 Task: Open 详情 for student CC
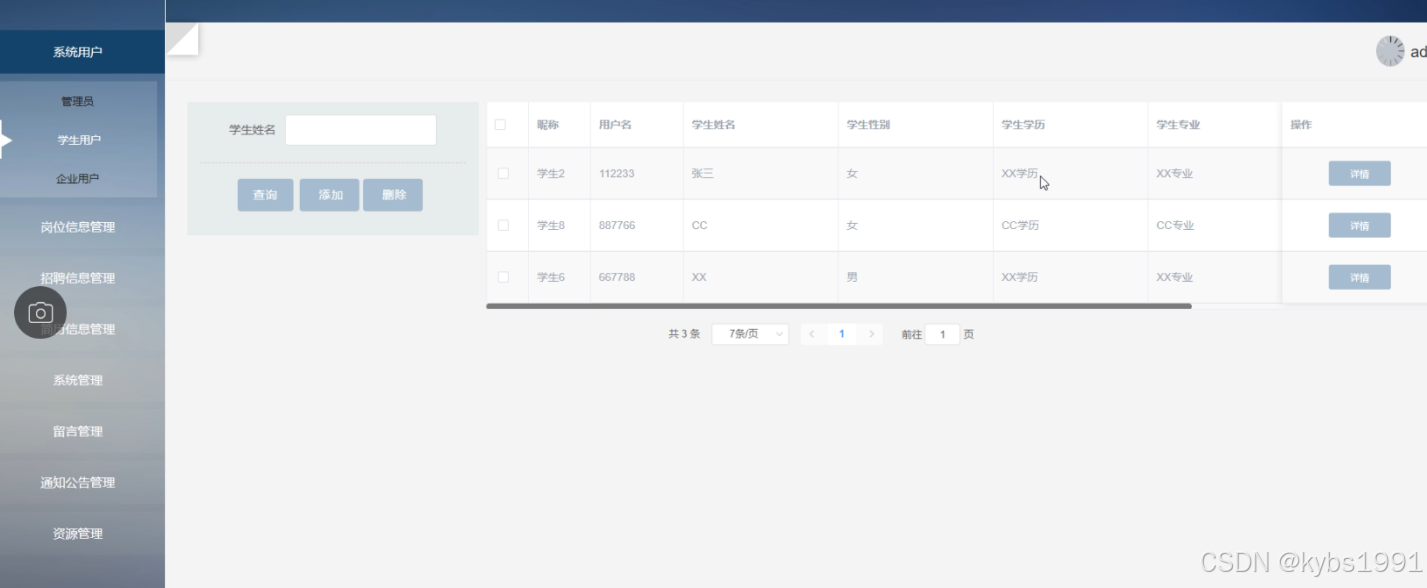tap(1359, 225)
